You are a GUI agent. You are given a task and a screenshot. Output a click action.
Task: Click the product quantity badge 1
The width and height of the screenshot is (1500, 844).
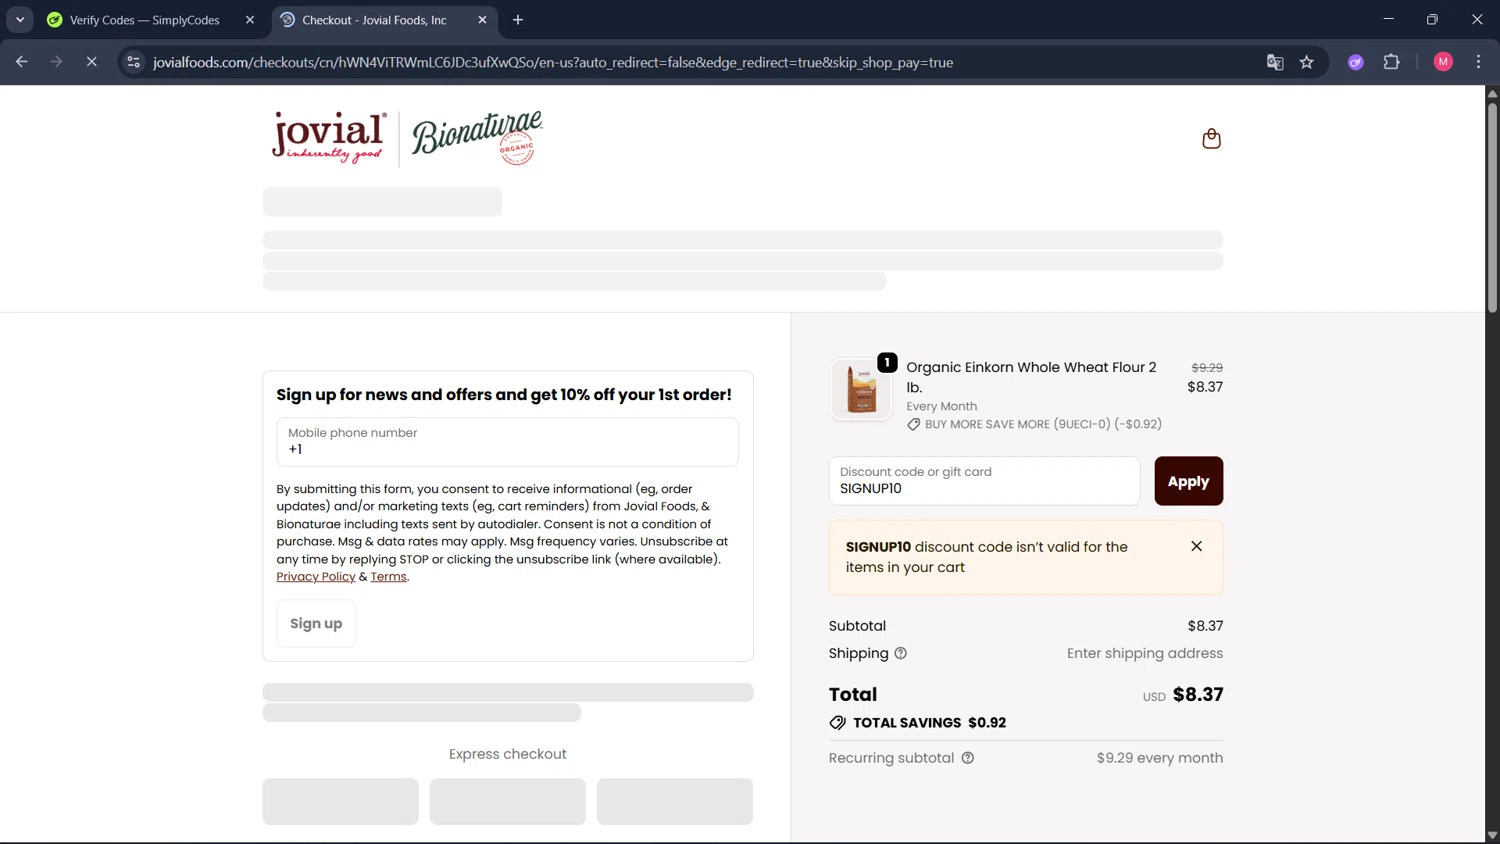[887, 363]
